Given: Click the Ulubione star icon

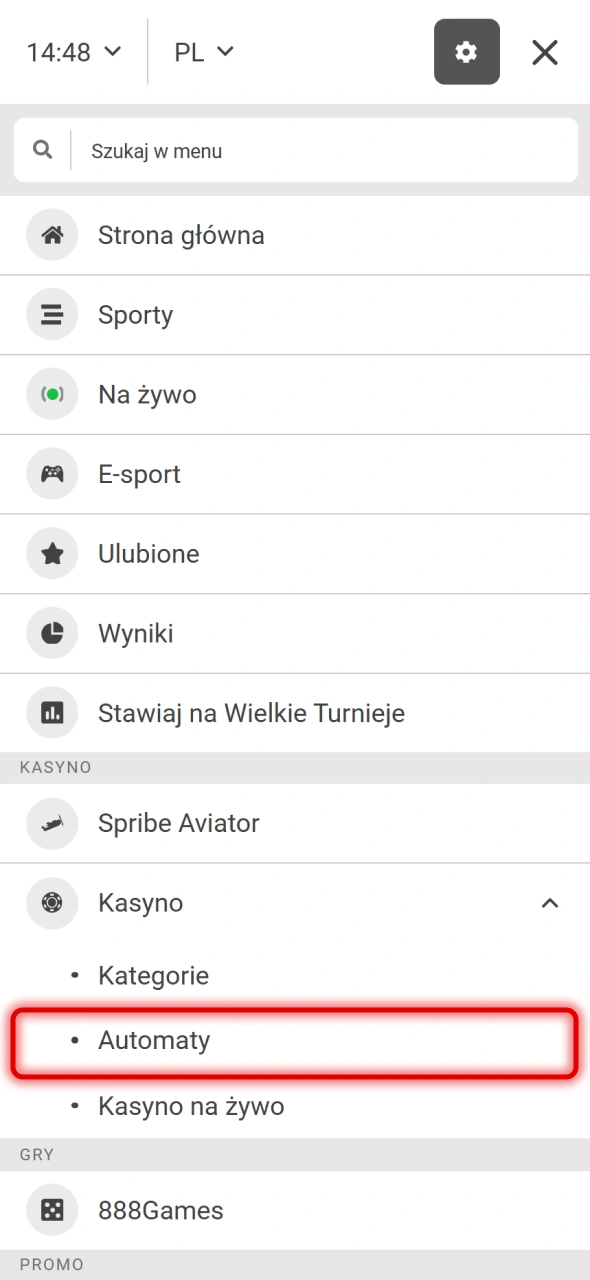Looking at the screenshot, I should click(x=51, y=554).
